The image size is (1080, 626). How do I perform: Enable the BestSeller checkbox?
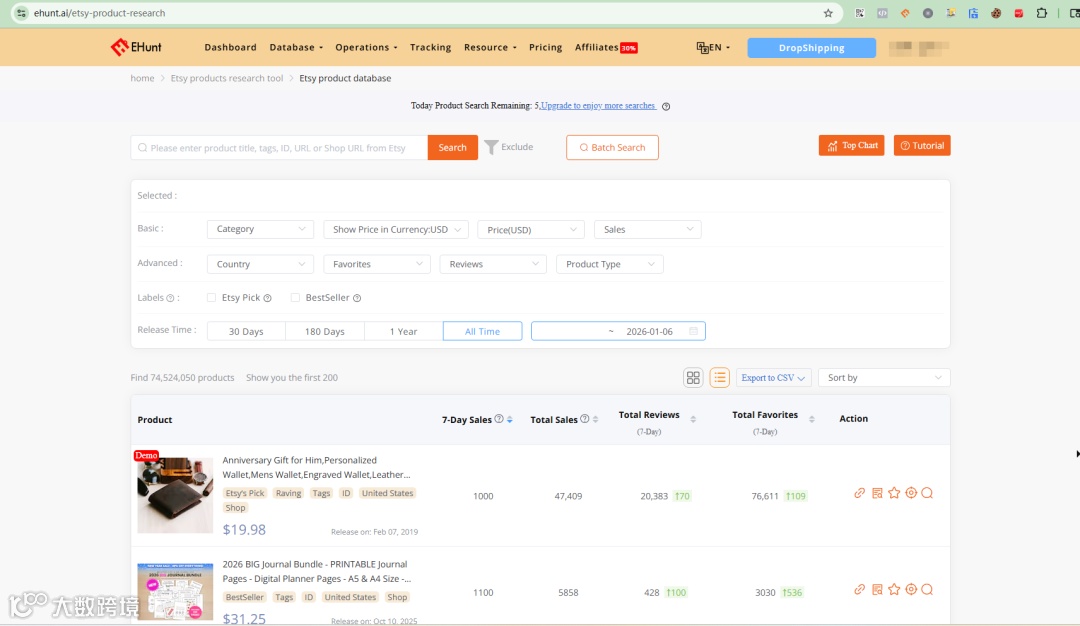tap(295, 298)
